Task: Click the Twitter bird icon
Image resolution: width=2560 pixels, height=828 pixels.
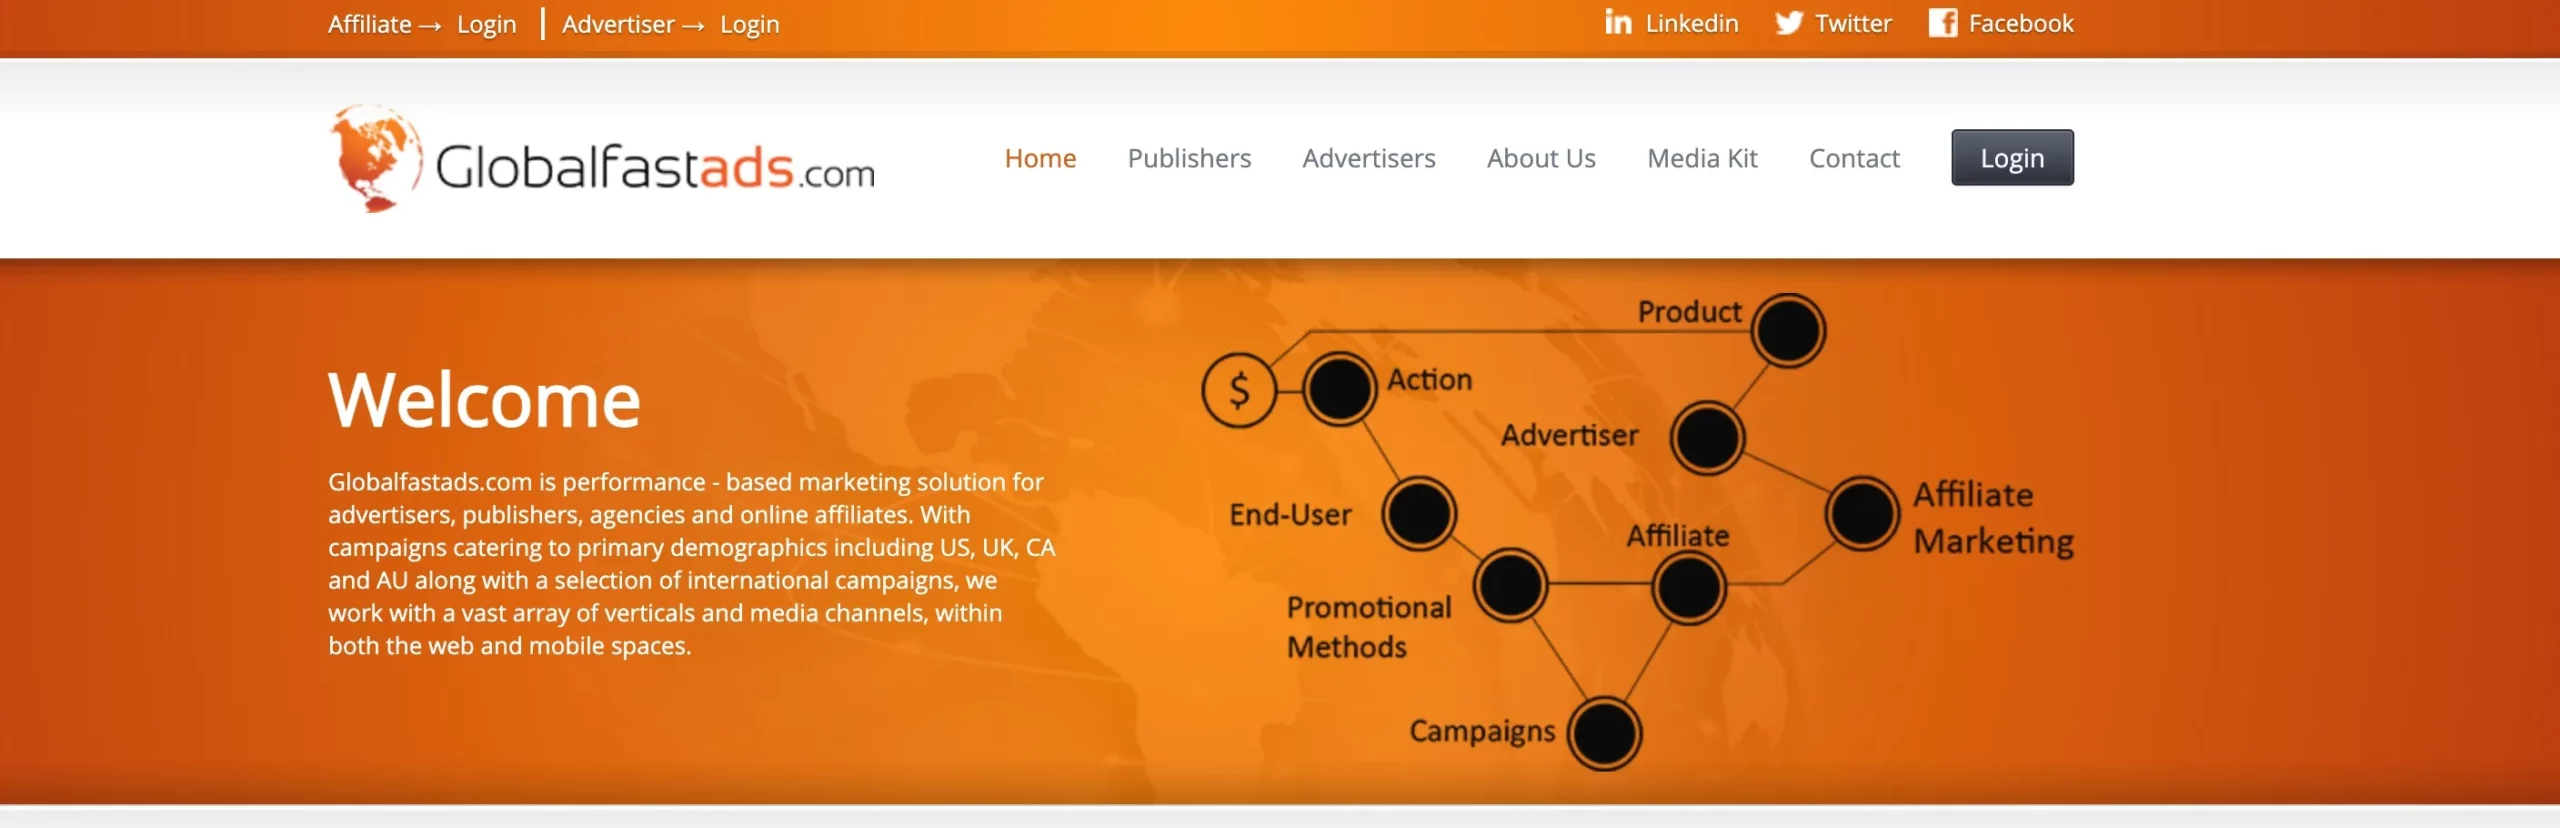Action: (x=1789, y=23)
